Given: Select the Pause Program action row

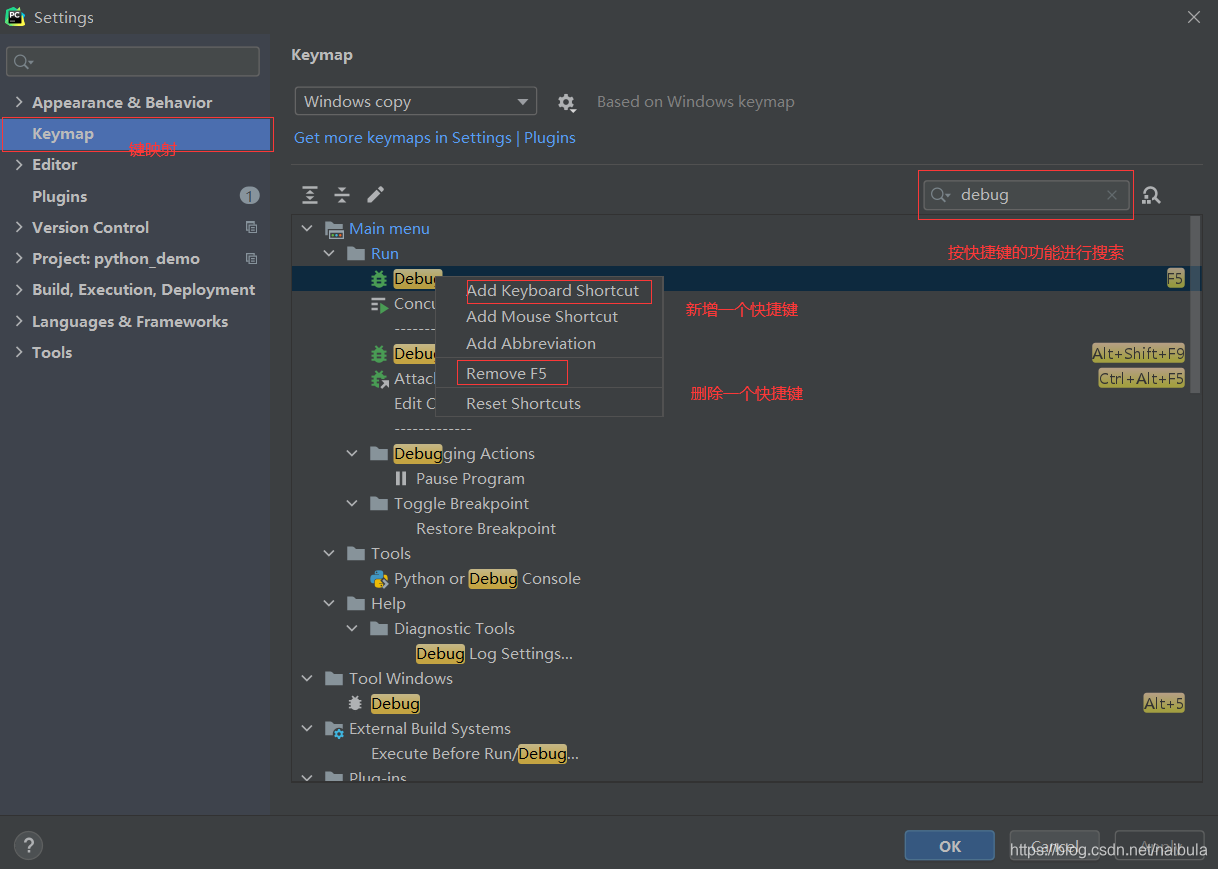Looking at the screenshot, I should (740, 479).
